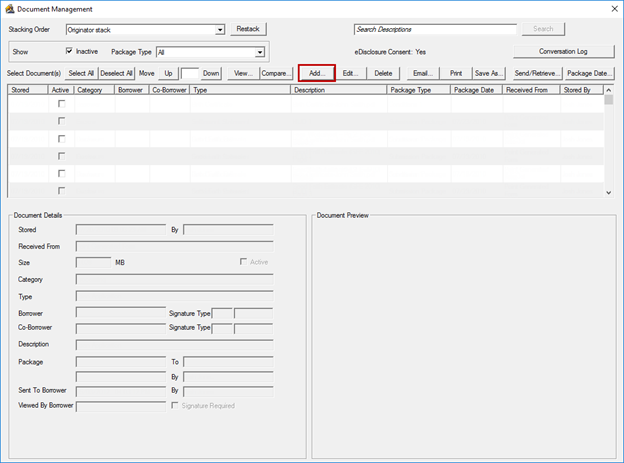Click the Package Date... button
Image resolution: width=624 pixels, height=463 pixels.
point(589,73)
